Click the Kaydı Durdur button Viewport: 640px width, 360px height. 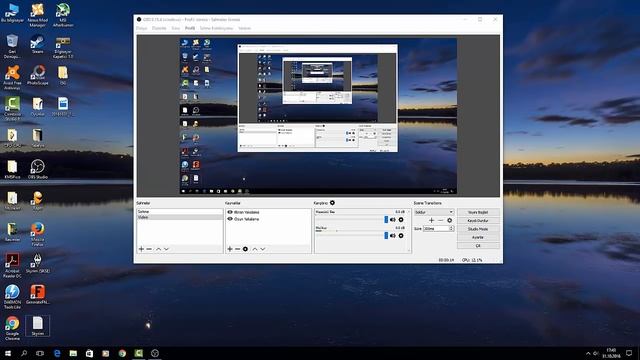click(x=478, y=220)
